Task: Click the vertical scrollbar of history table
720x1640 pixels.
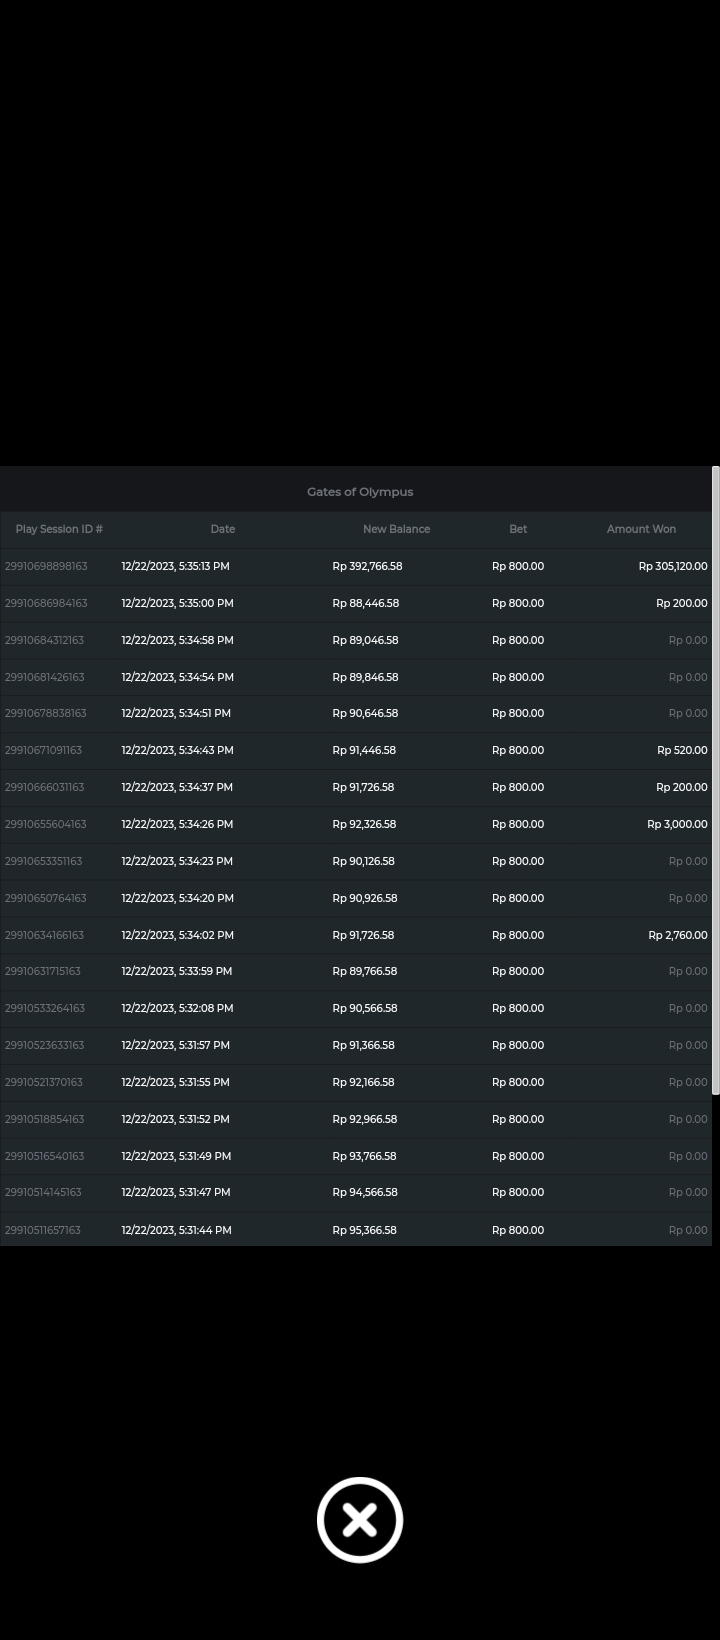Action: pos(715,780)
